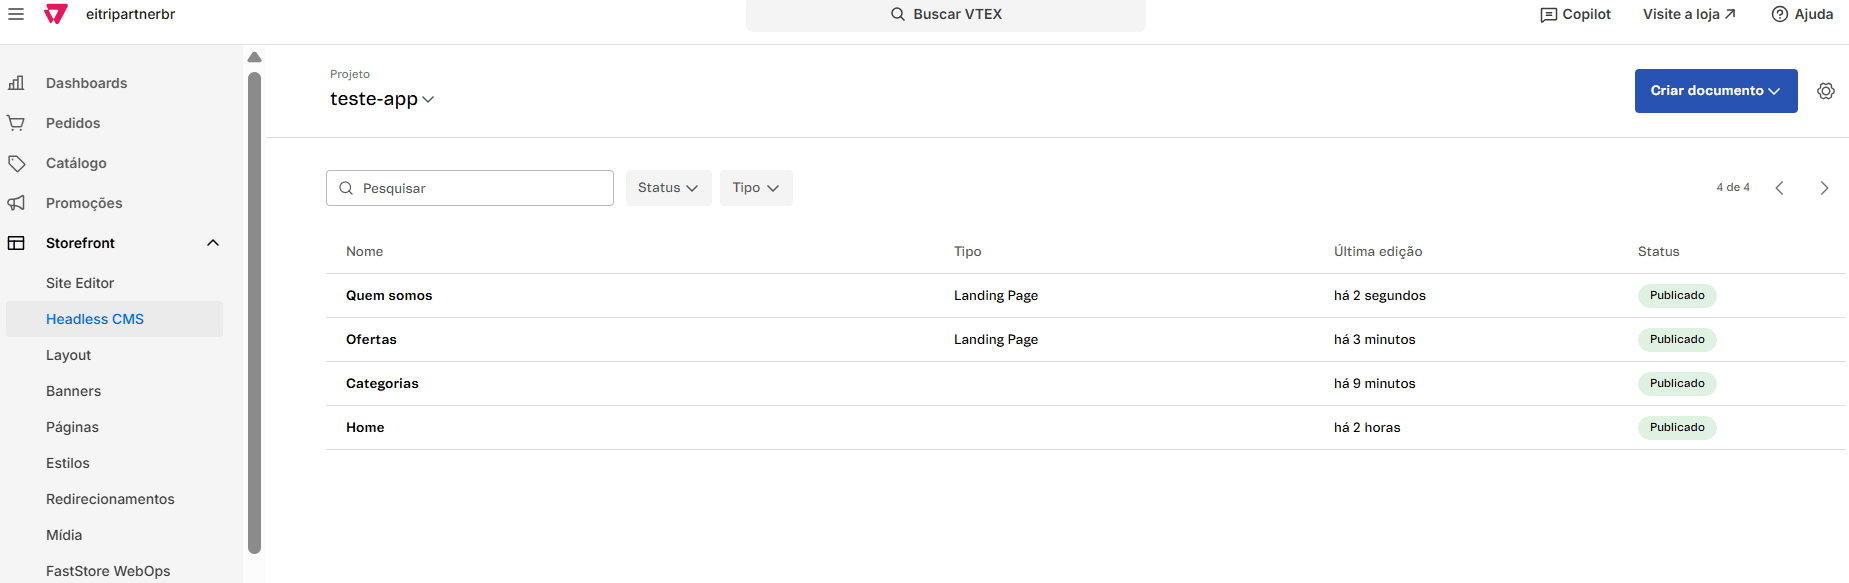The height and width of the screenshot is (583, 1849).
Task: Open the hamburger menu icon
Action: (16, 14)
